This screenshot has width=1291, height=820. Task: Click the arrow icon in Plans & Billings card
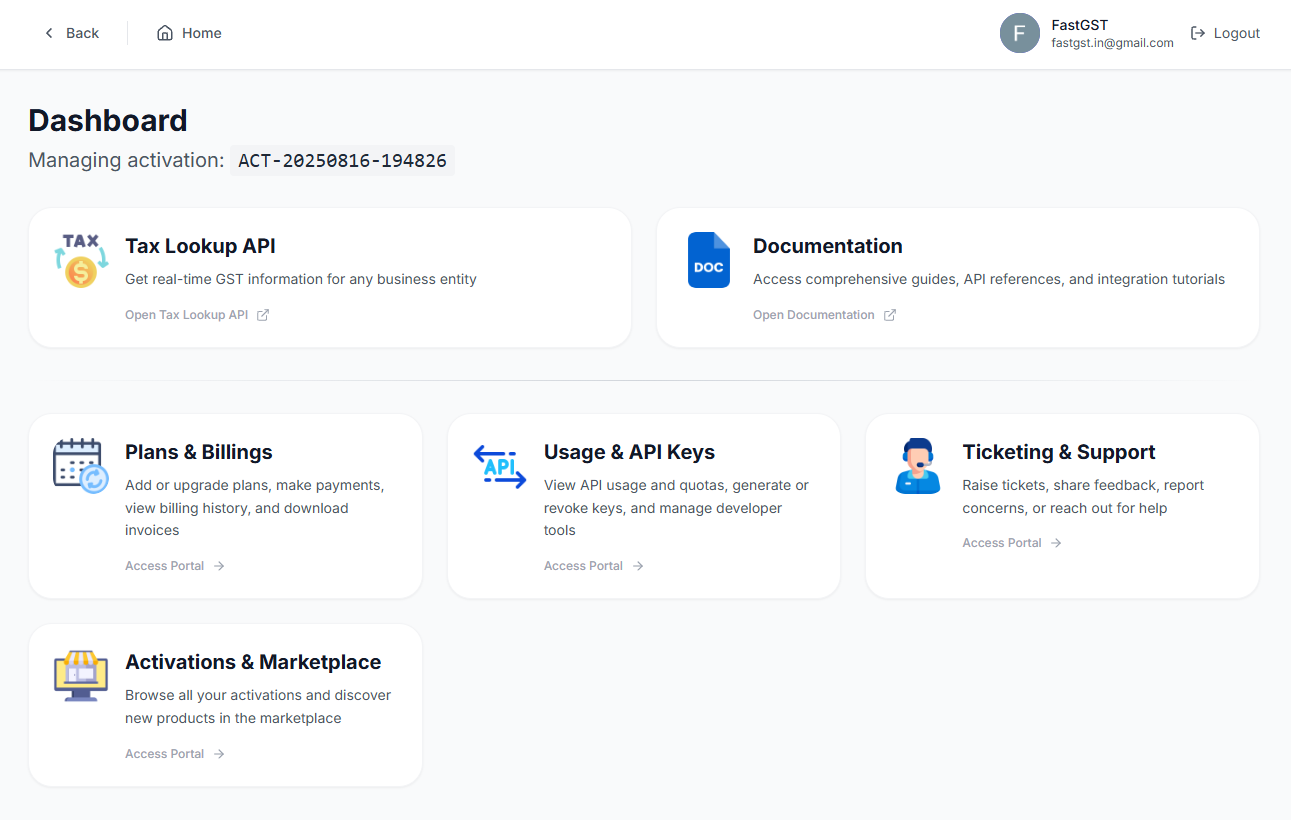point(219,566)
